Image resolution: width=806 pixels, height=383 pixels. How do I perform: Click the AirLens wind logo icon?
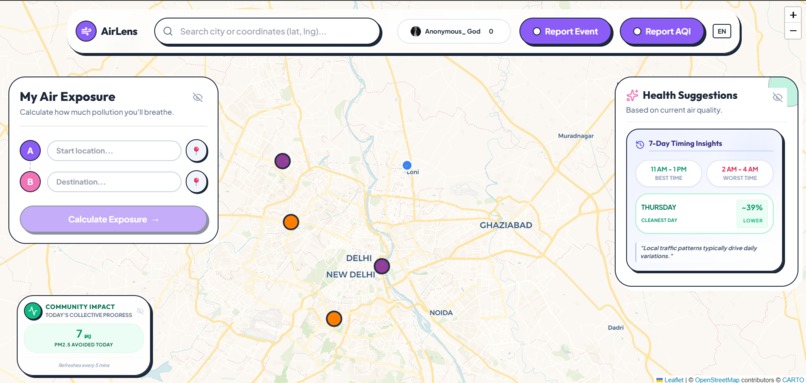tap(86, 31)
